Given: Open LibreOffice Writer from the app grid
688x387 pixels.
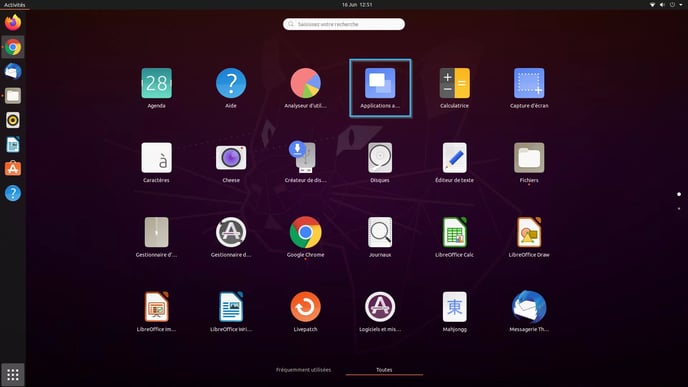Looking at the screenshot, I should 231,307.
